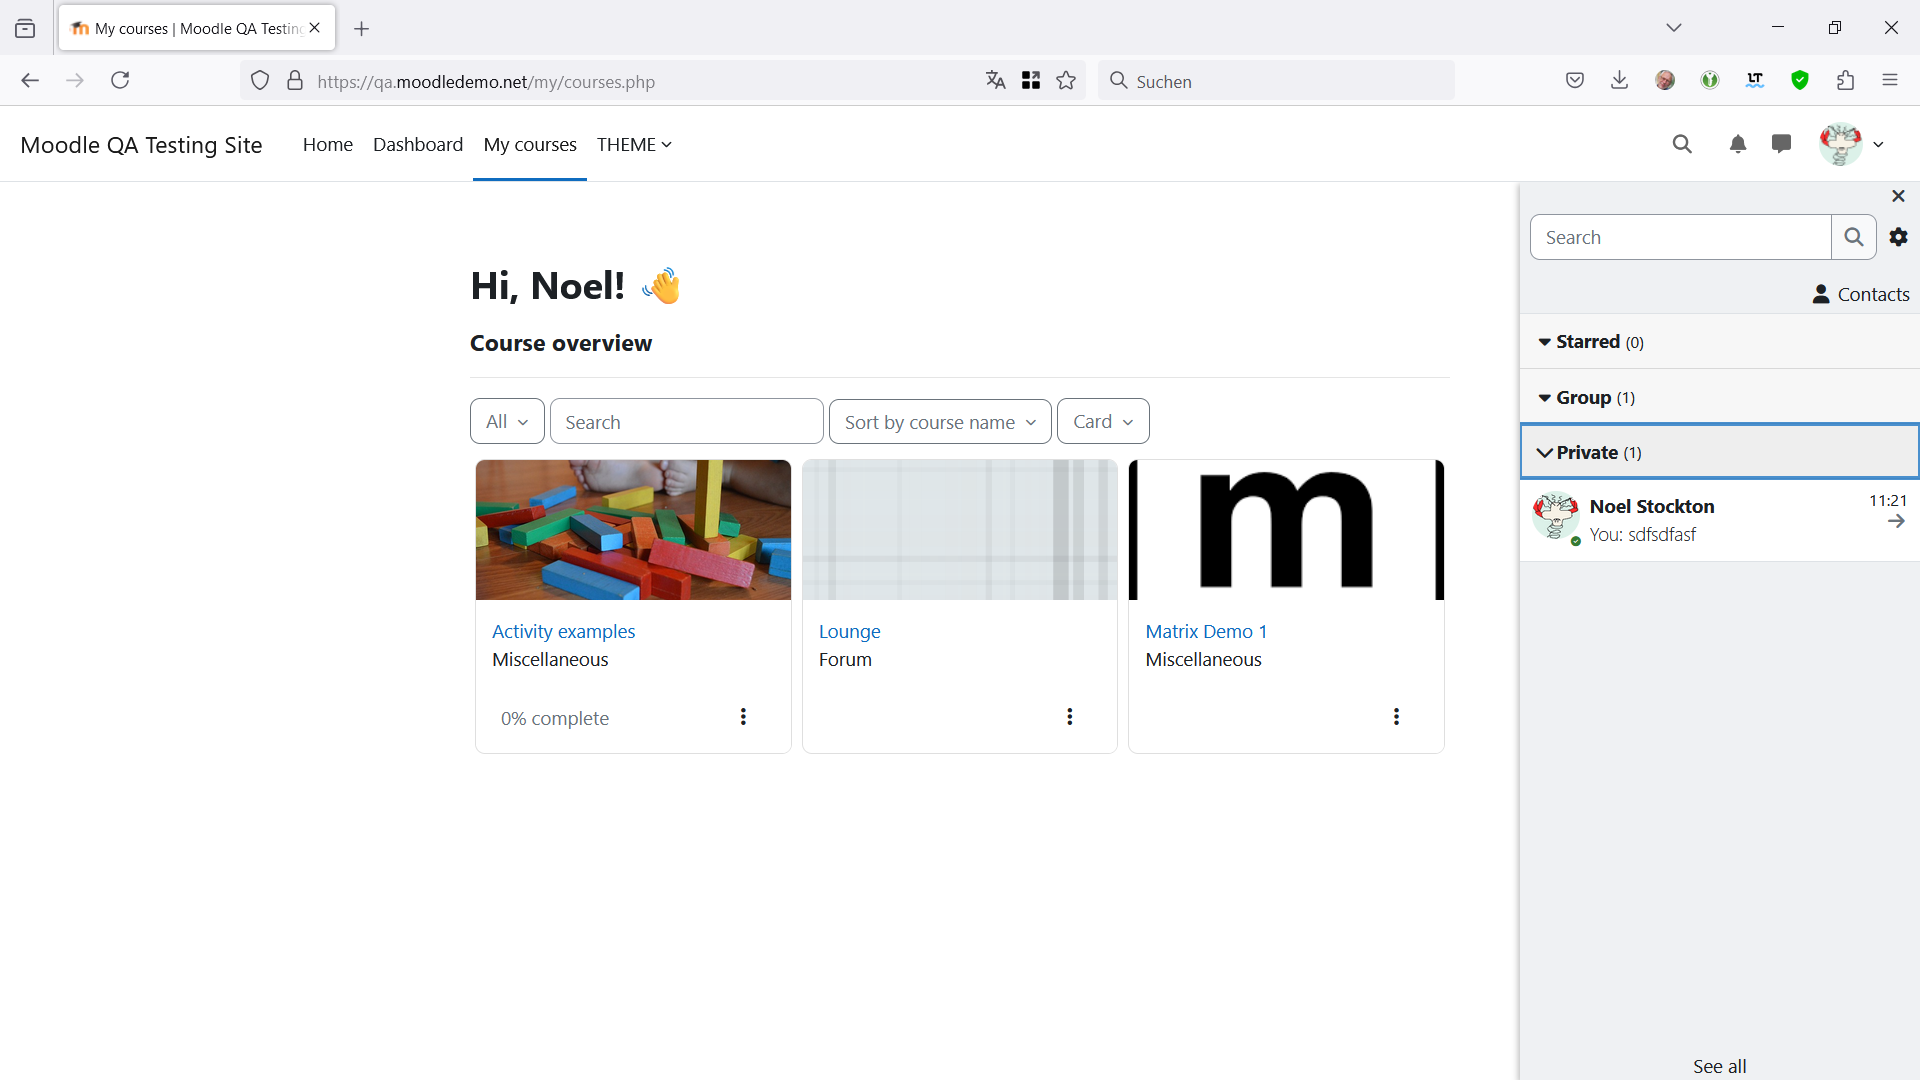Open Contacts in messaging drawer
Viewport: 1920px width, 1080px height.
(x=1861, y=294)
